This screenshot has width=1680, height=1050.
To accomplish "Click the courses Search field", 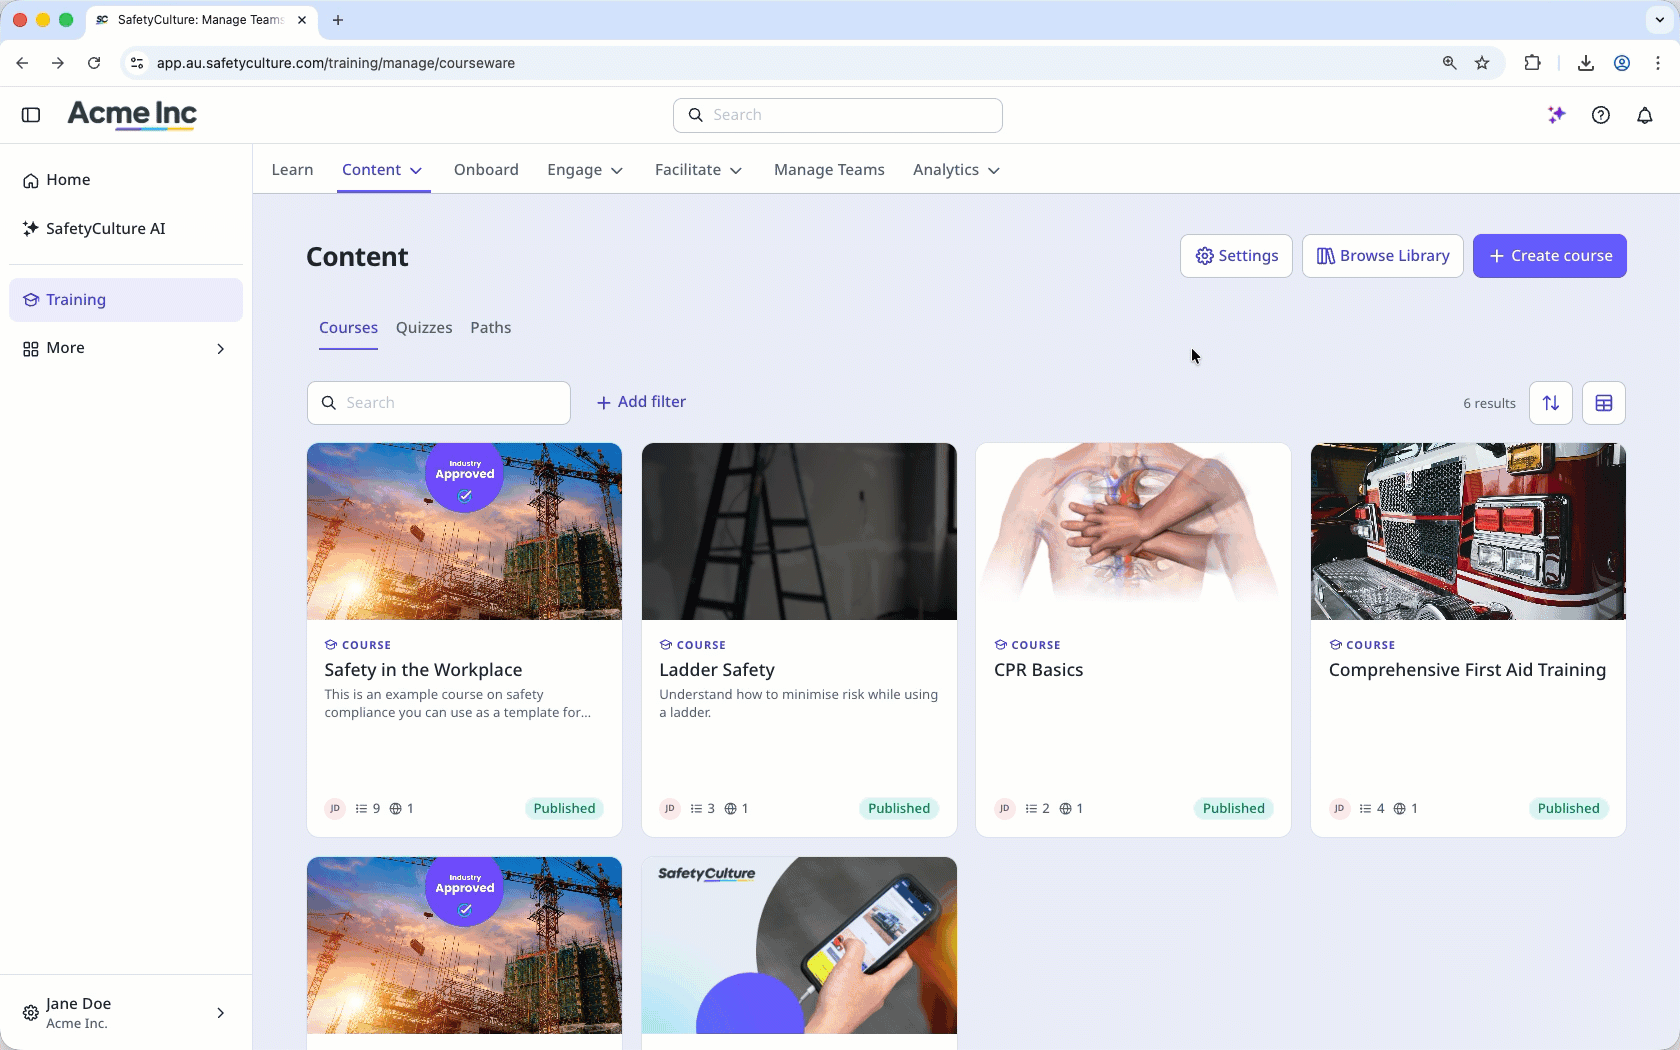I will tap(439, 403).
